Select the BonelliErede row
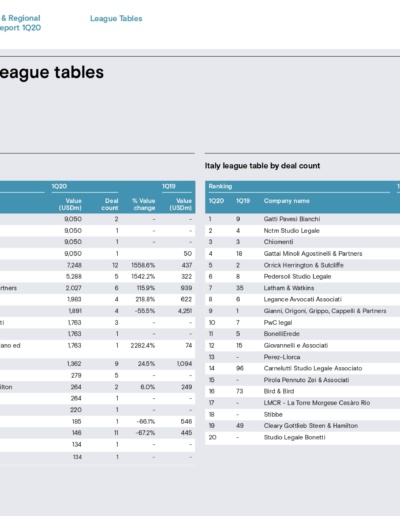 pyautogui.click(x=303, y=334)
